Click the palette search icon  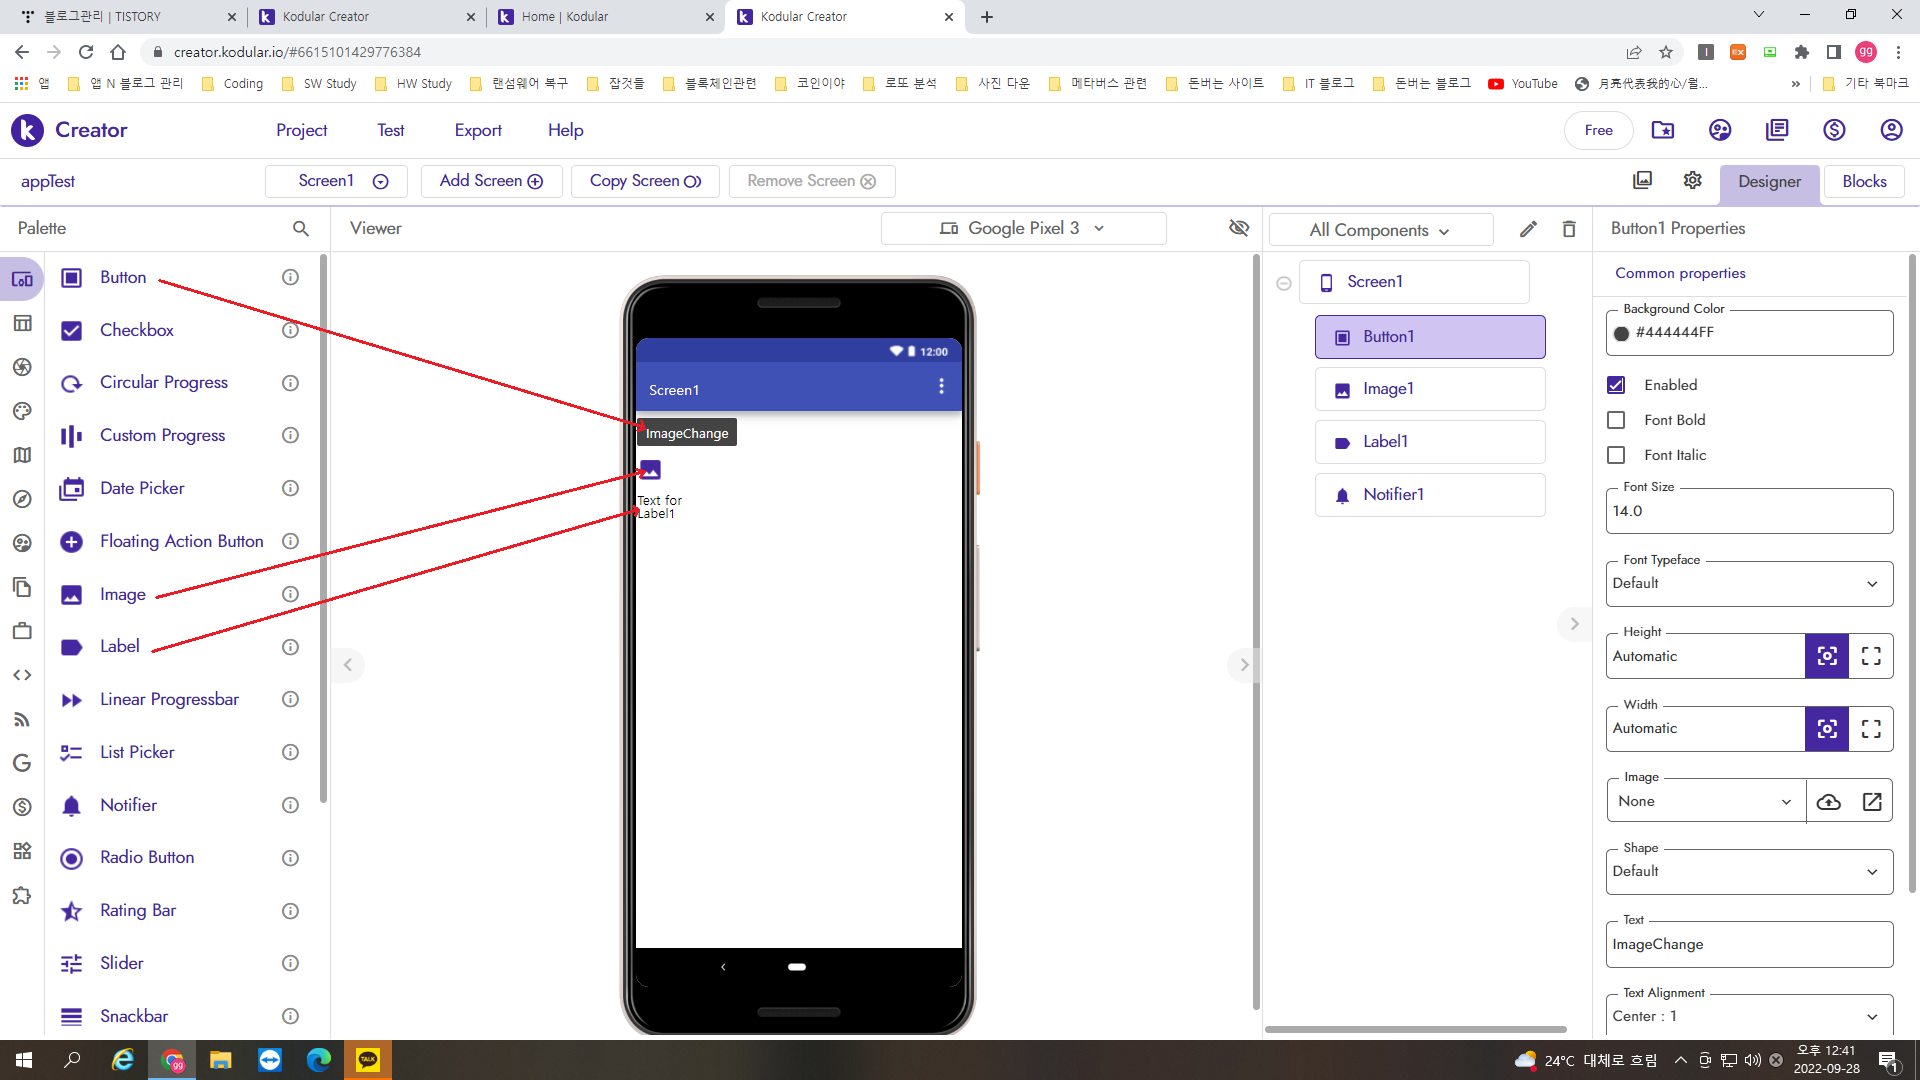[301, 229]
